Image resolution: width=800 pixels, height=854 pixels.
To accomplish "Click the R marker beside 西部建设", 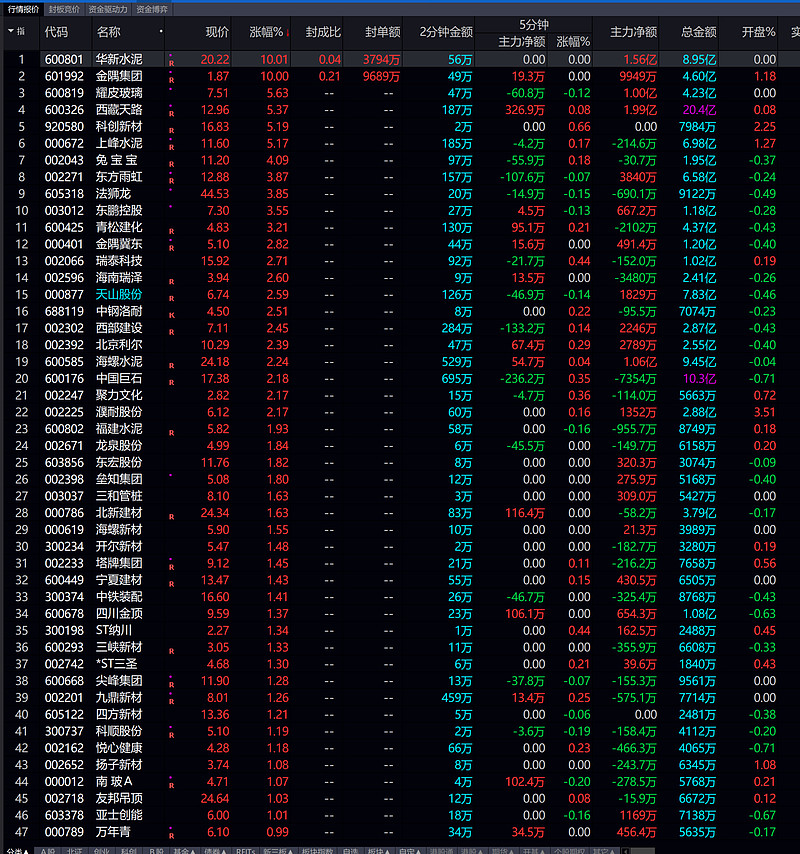I will (172, 332).
